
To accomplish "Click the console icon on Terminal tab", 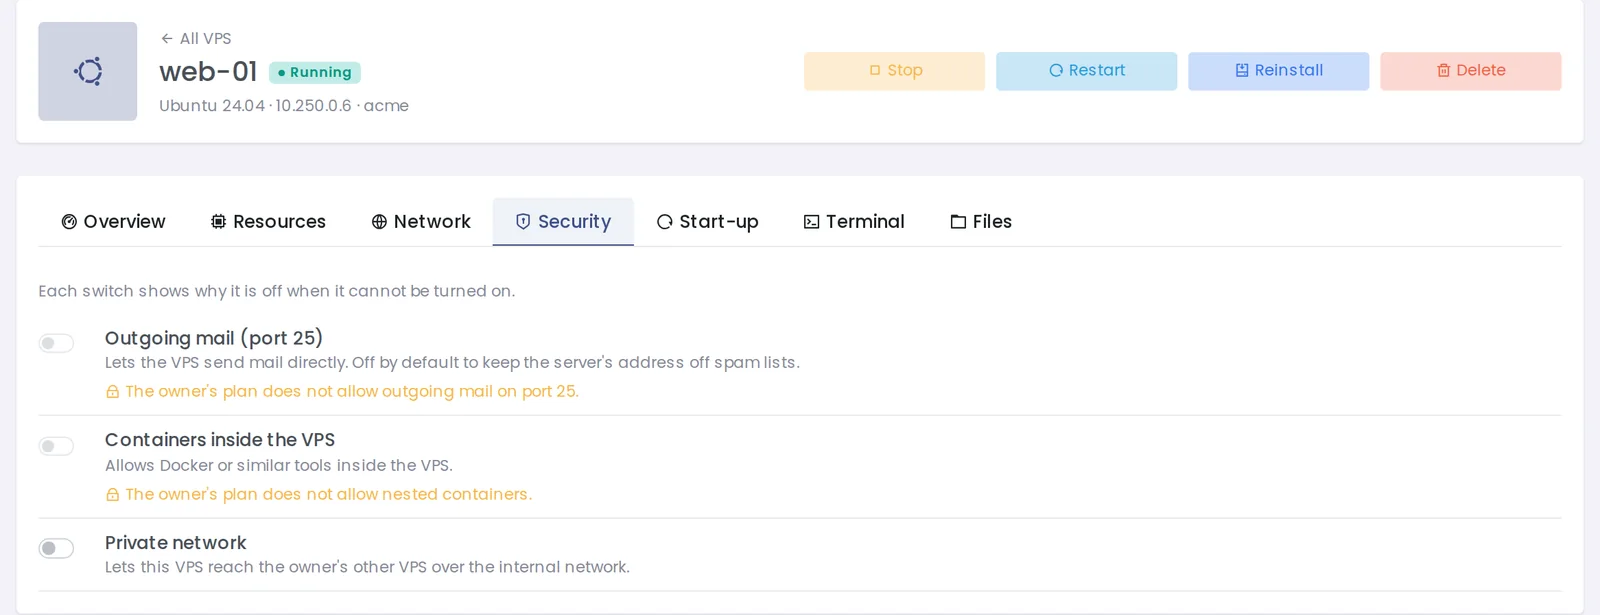I will [x=811, y=222].
